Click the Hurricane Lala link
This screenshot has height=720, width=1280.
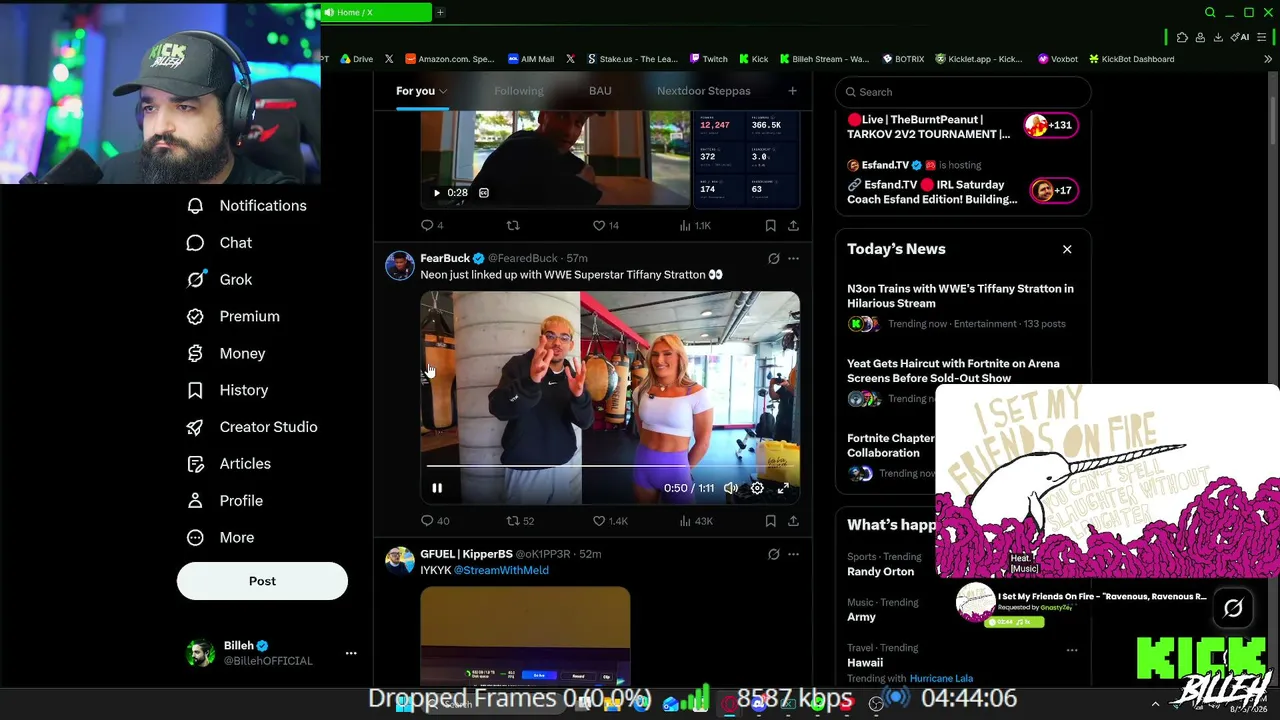pos(941,678)
